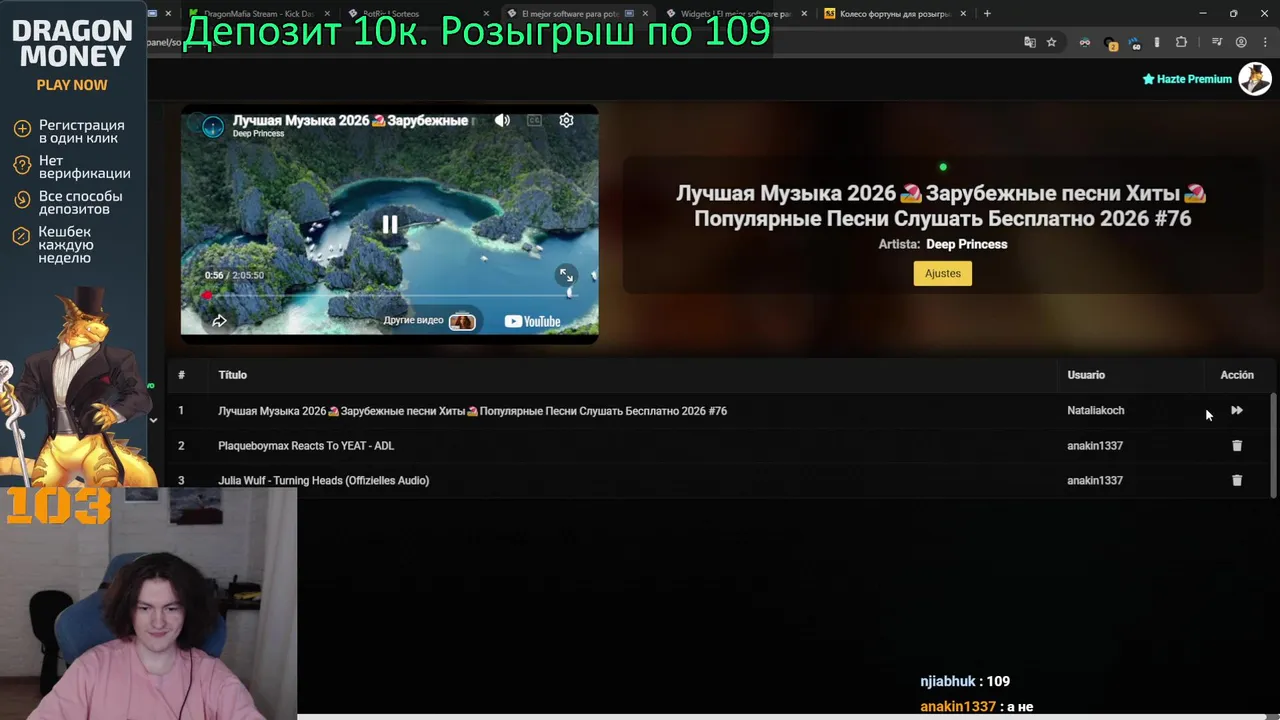1280x720 pixels.
Task: Open video player settings gear
Action: pyautogui.click(x=566, y=120)
